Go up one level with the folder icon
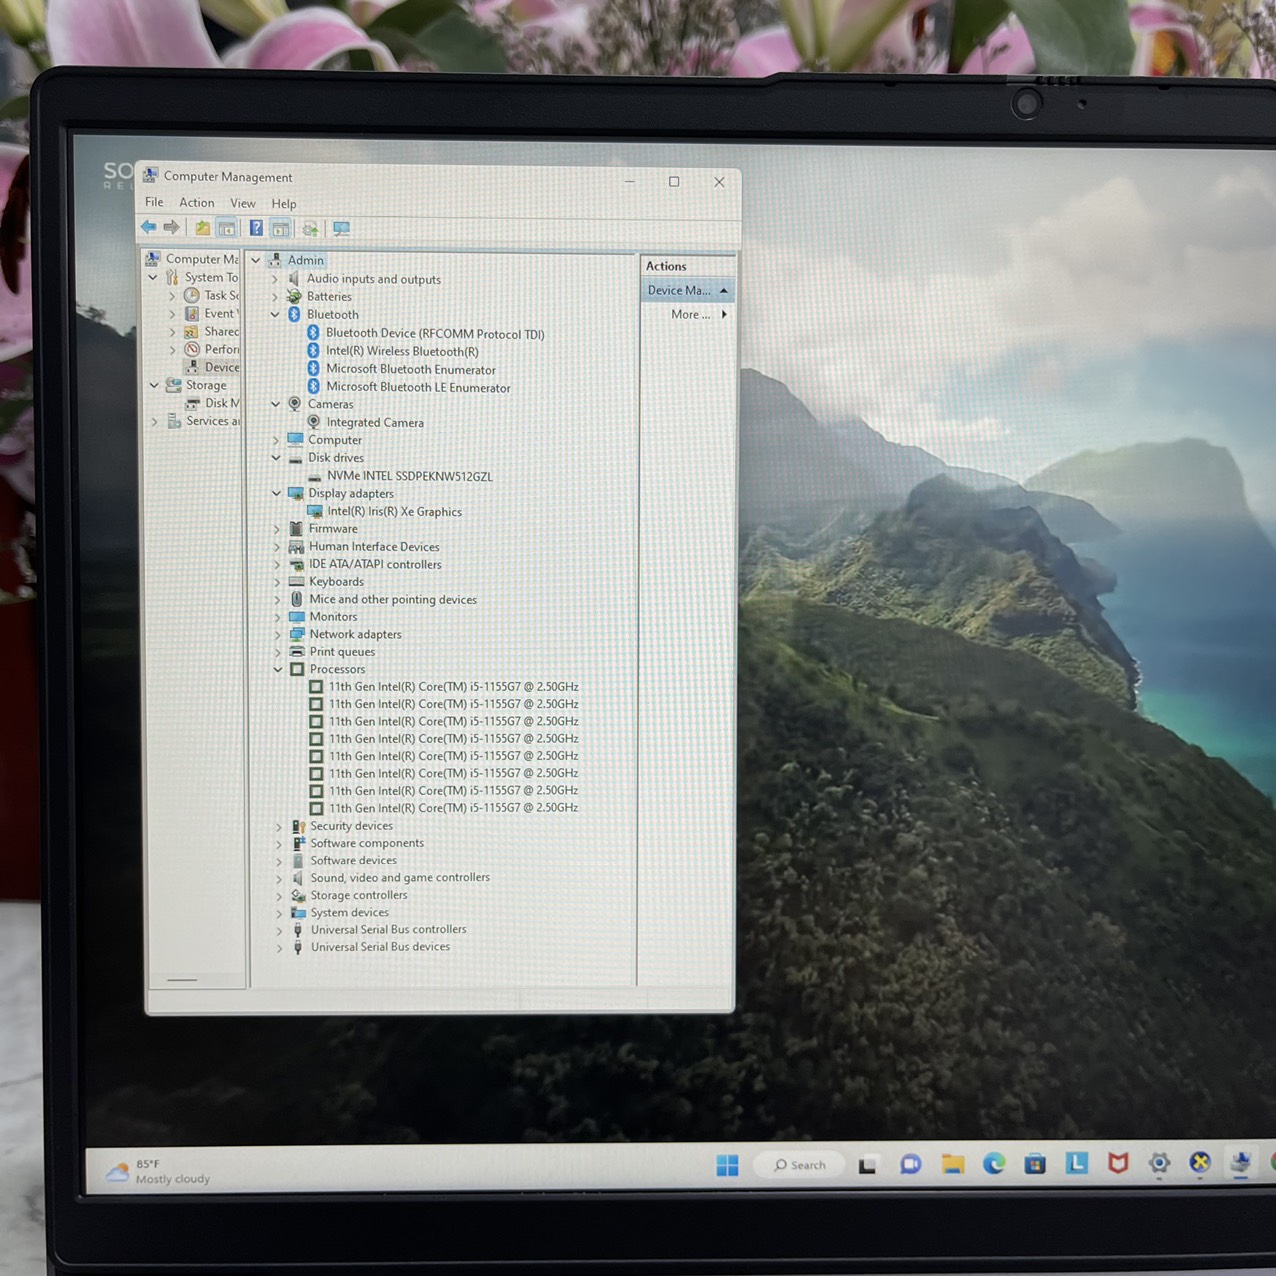1276x1276 pixels. tap(203, 228)
